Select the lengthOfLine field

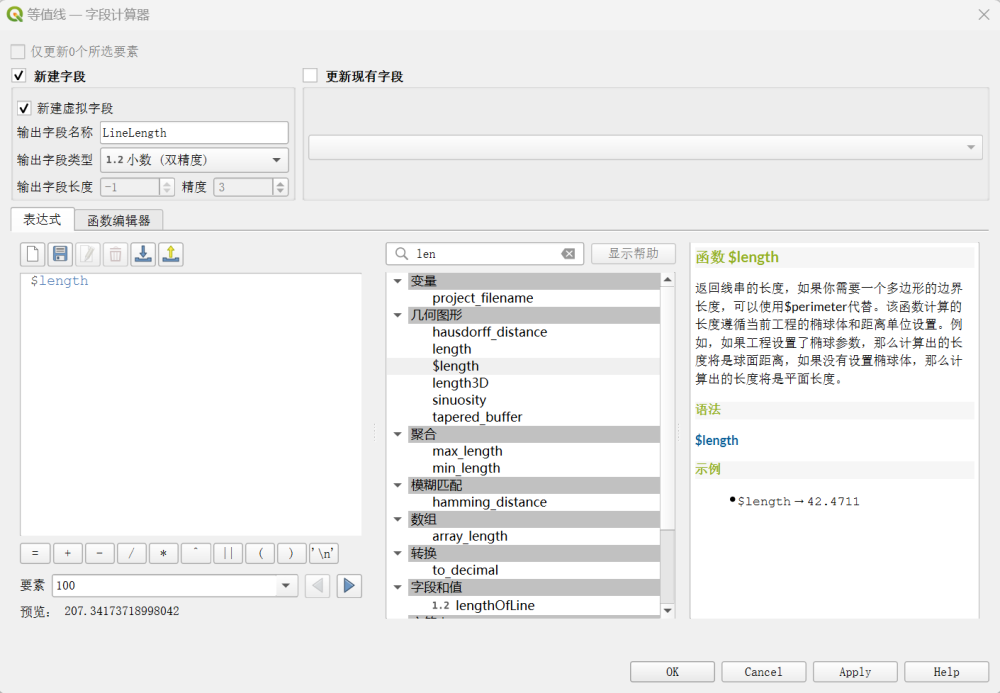(495, 605)
